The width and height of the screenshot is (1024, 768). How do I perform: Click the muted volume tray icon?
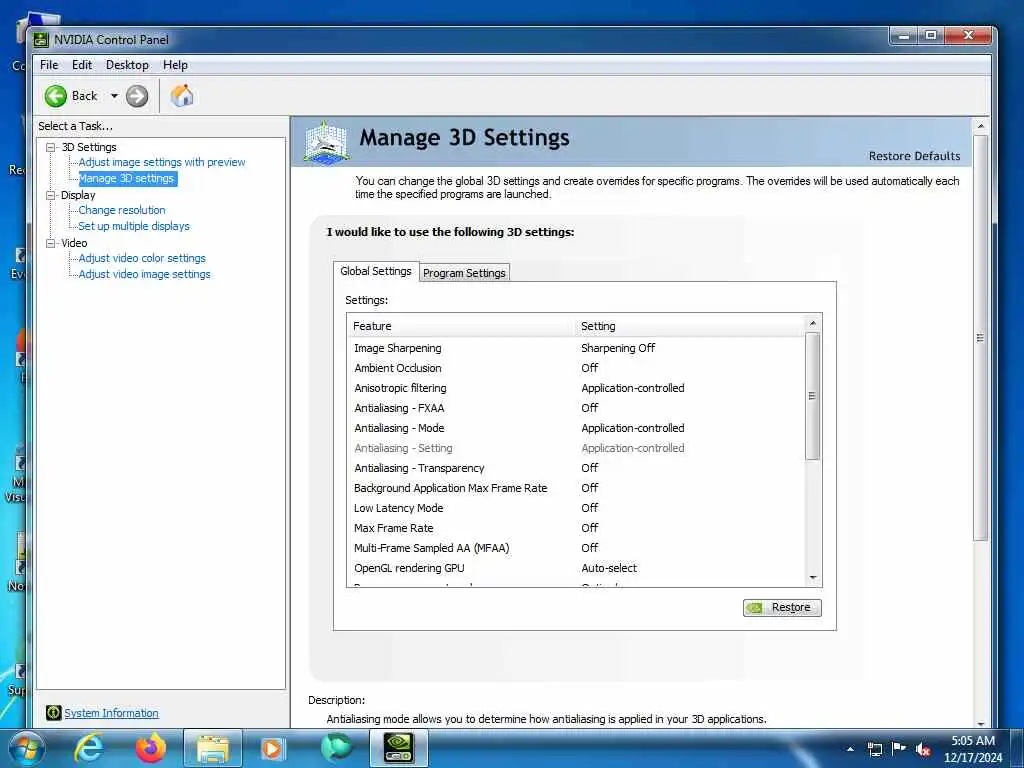[923, 749]
